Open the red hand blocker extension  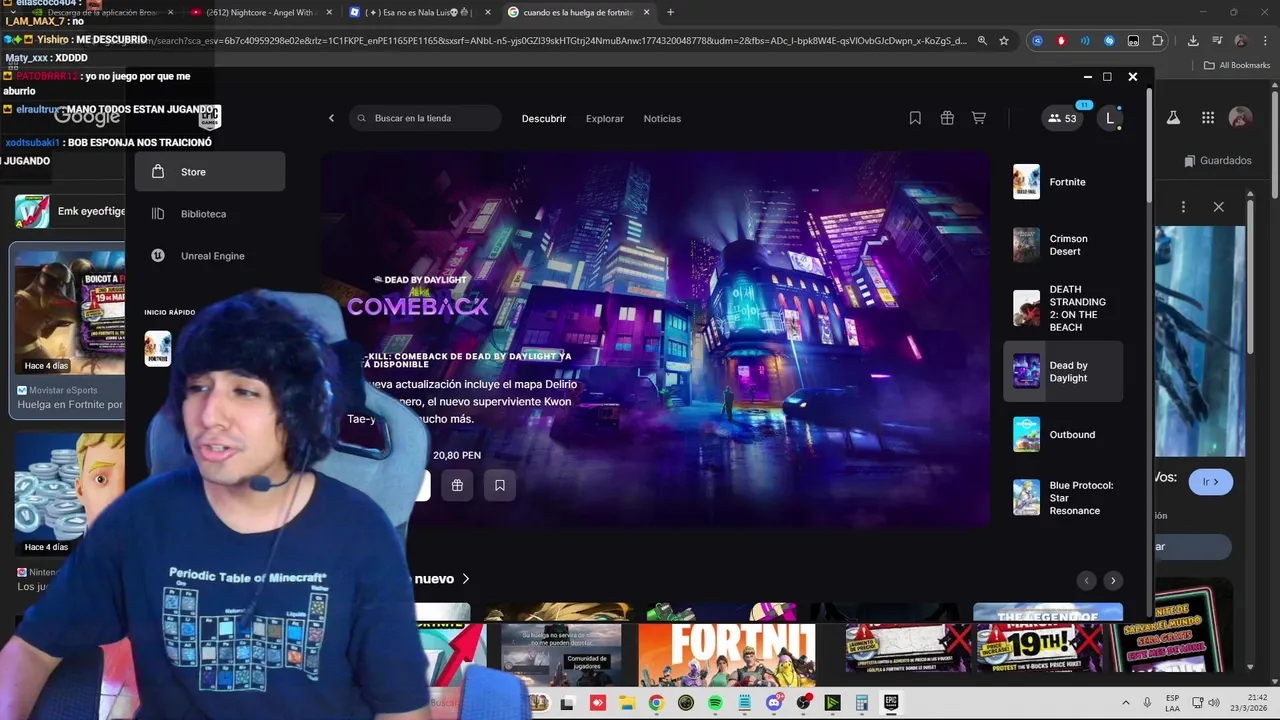pos(1061,41)
